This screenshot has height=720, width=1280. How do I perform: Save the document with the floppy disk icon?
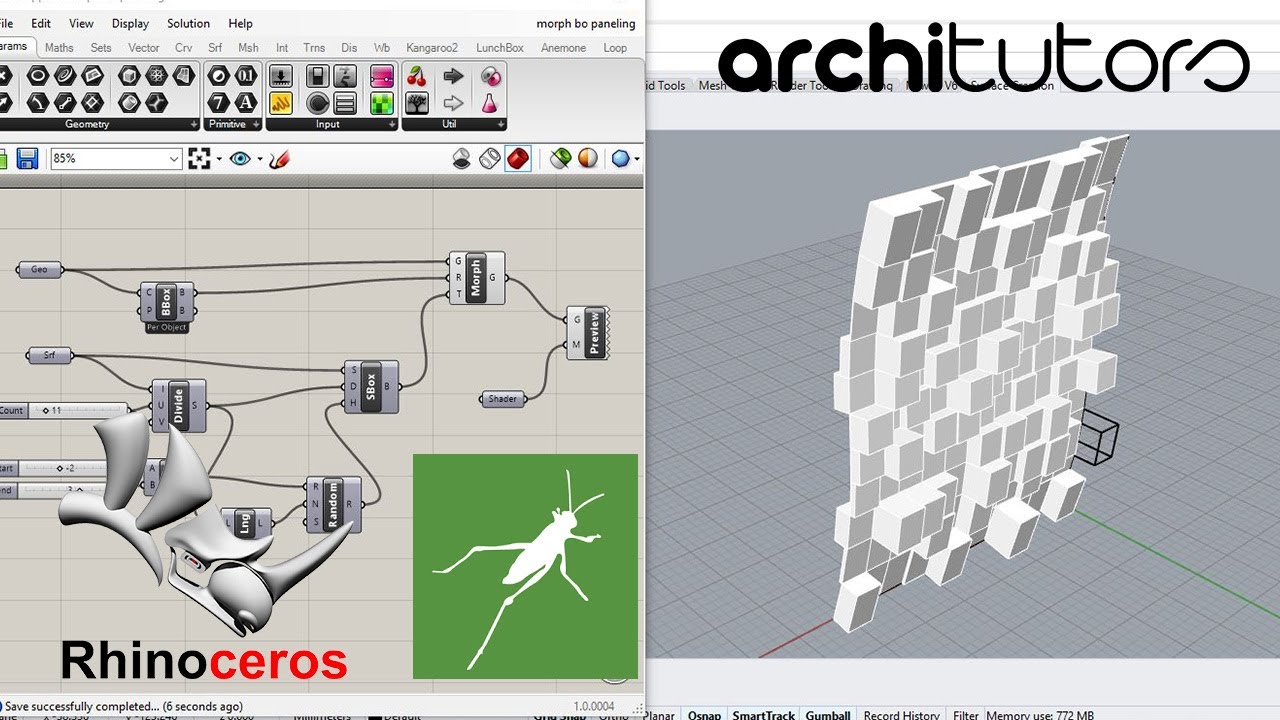27,158
